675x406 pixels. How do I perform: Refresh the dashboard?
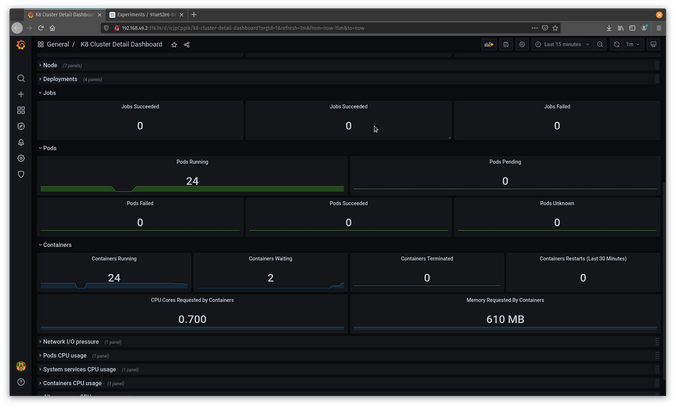616,44
